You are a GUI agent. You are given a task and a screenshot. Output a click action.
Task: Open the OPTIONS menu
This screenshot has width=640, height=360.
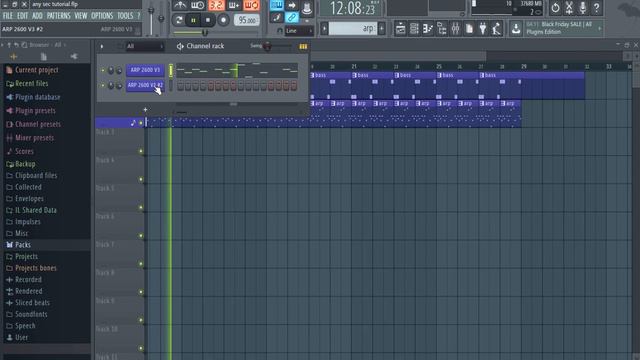[102, 16]
